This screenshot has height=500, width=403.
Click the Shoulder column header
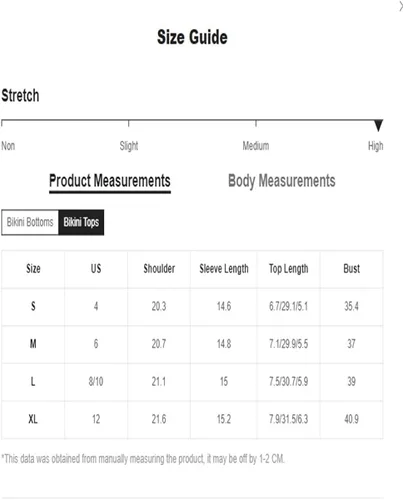click(x=159, y=269)
